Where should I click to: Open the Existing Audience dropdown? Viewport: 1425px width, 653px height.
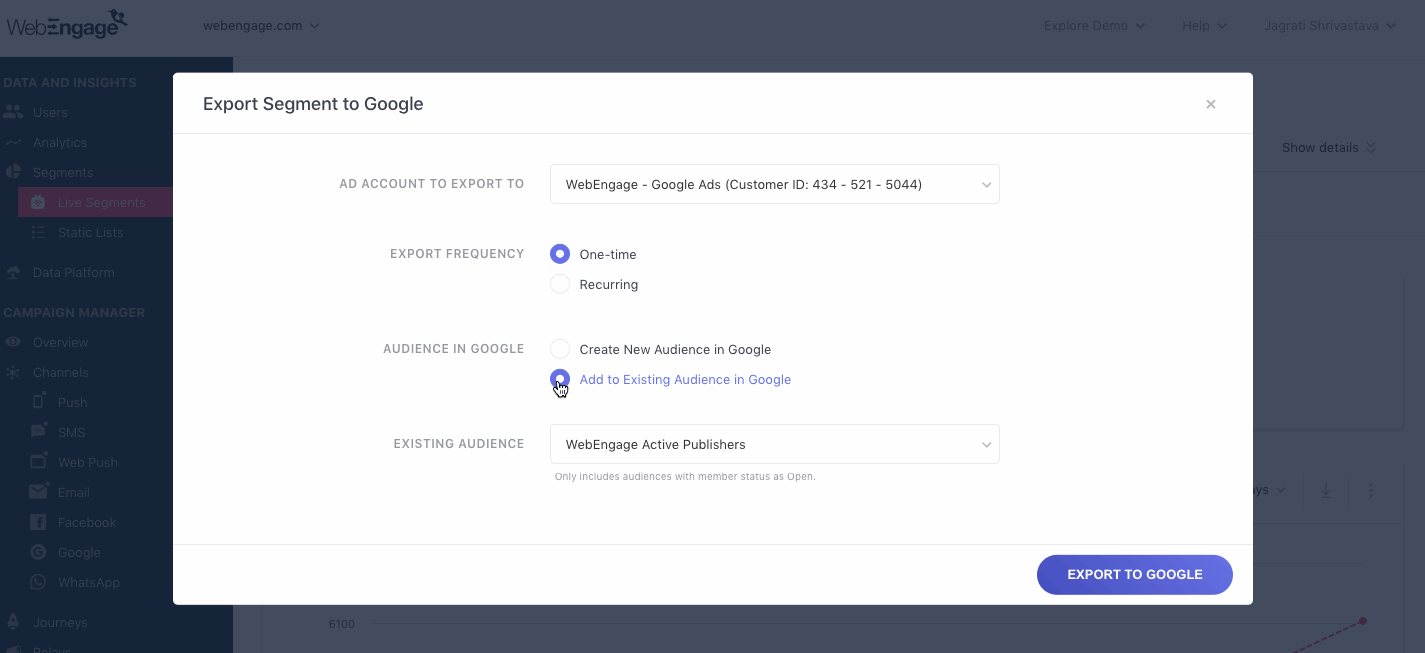pos(775,444)
